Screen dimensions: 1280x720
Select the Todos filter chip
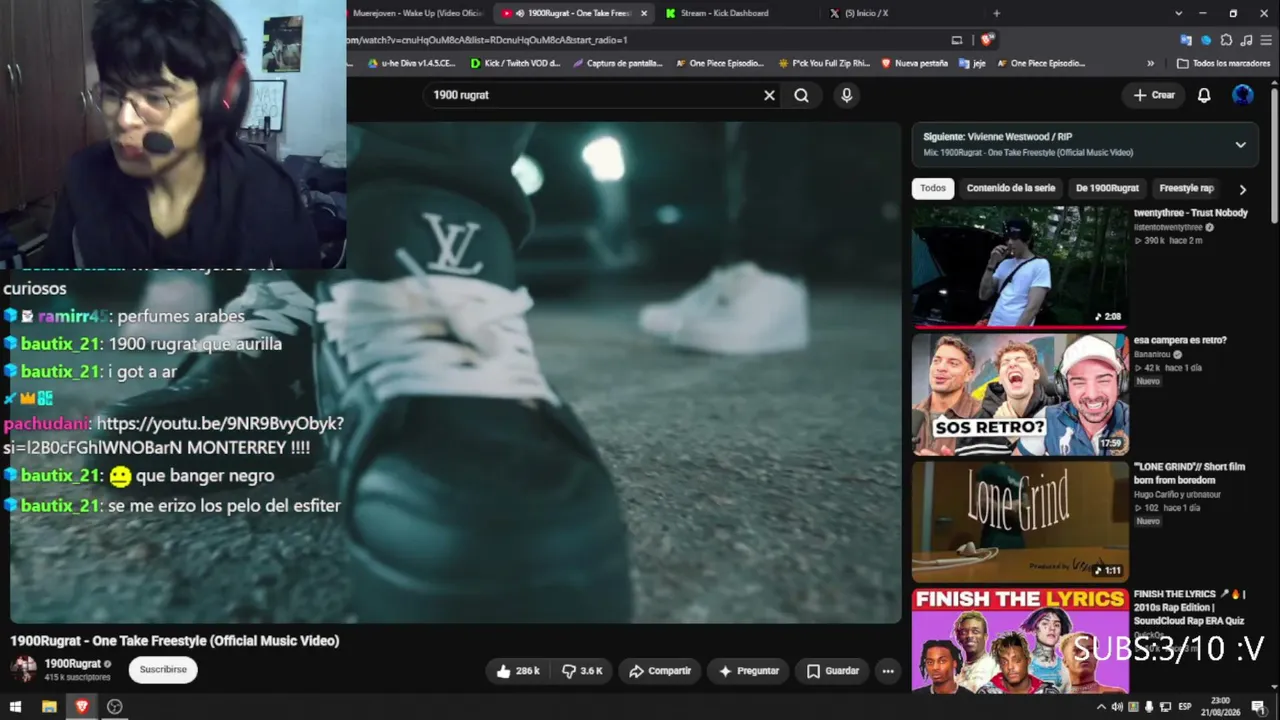(933, 188)
